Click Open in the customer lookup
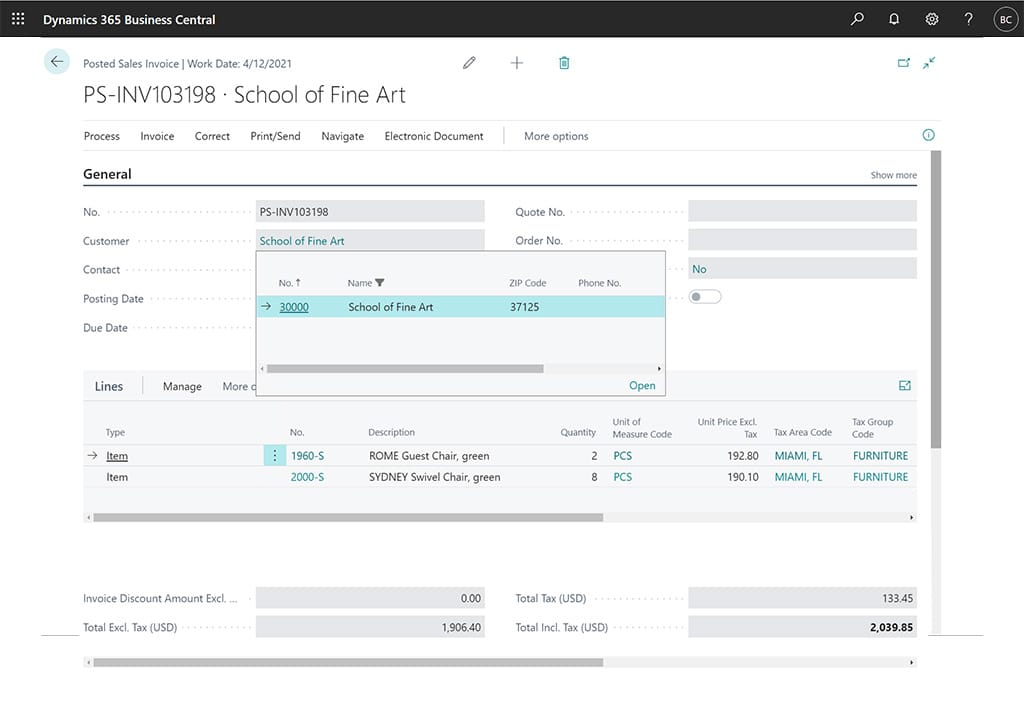This screenshot has height=724, width=1024. [642, 385]
